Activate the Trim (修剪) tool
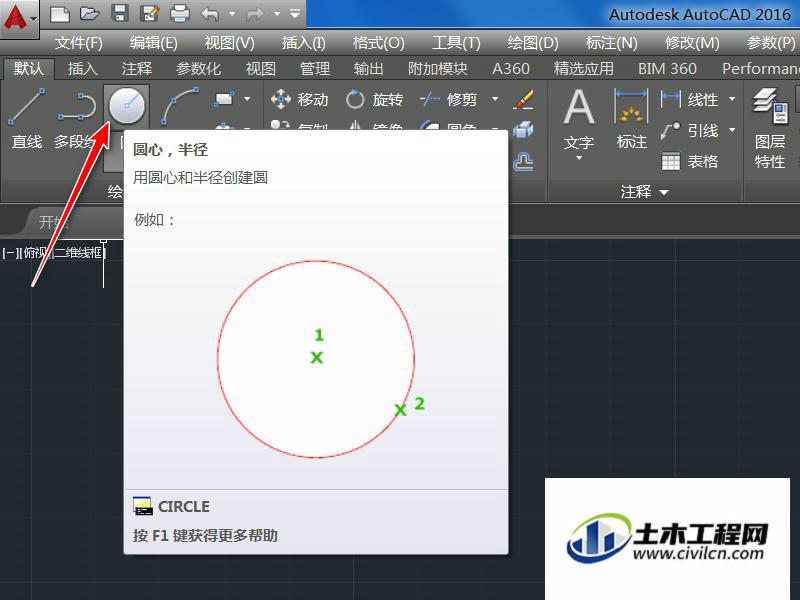The width and height of the screenshot is (800, 600). tap(449, 99)
